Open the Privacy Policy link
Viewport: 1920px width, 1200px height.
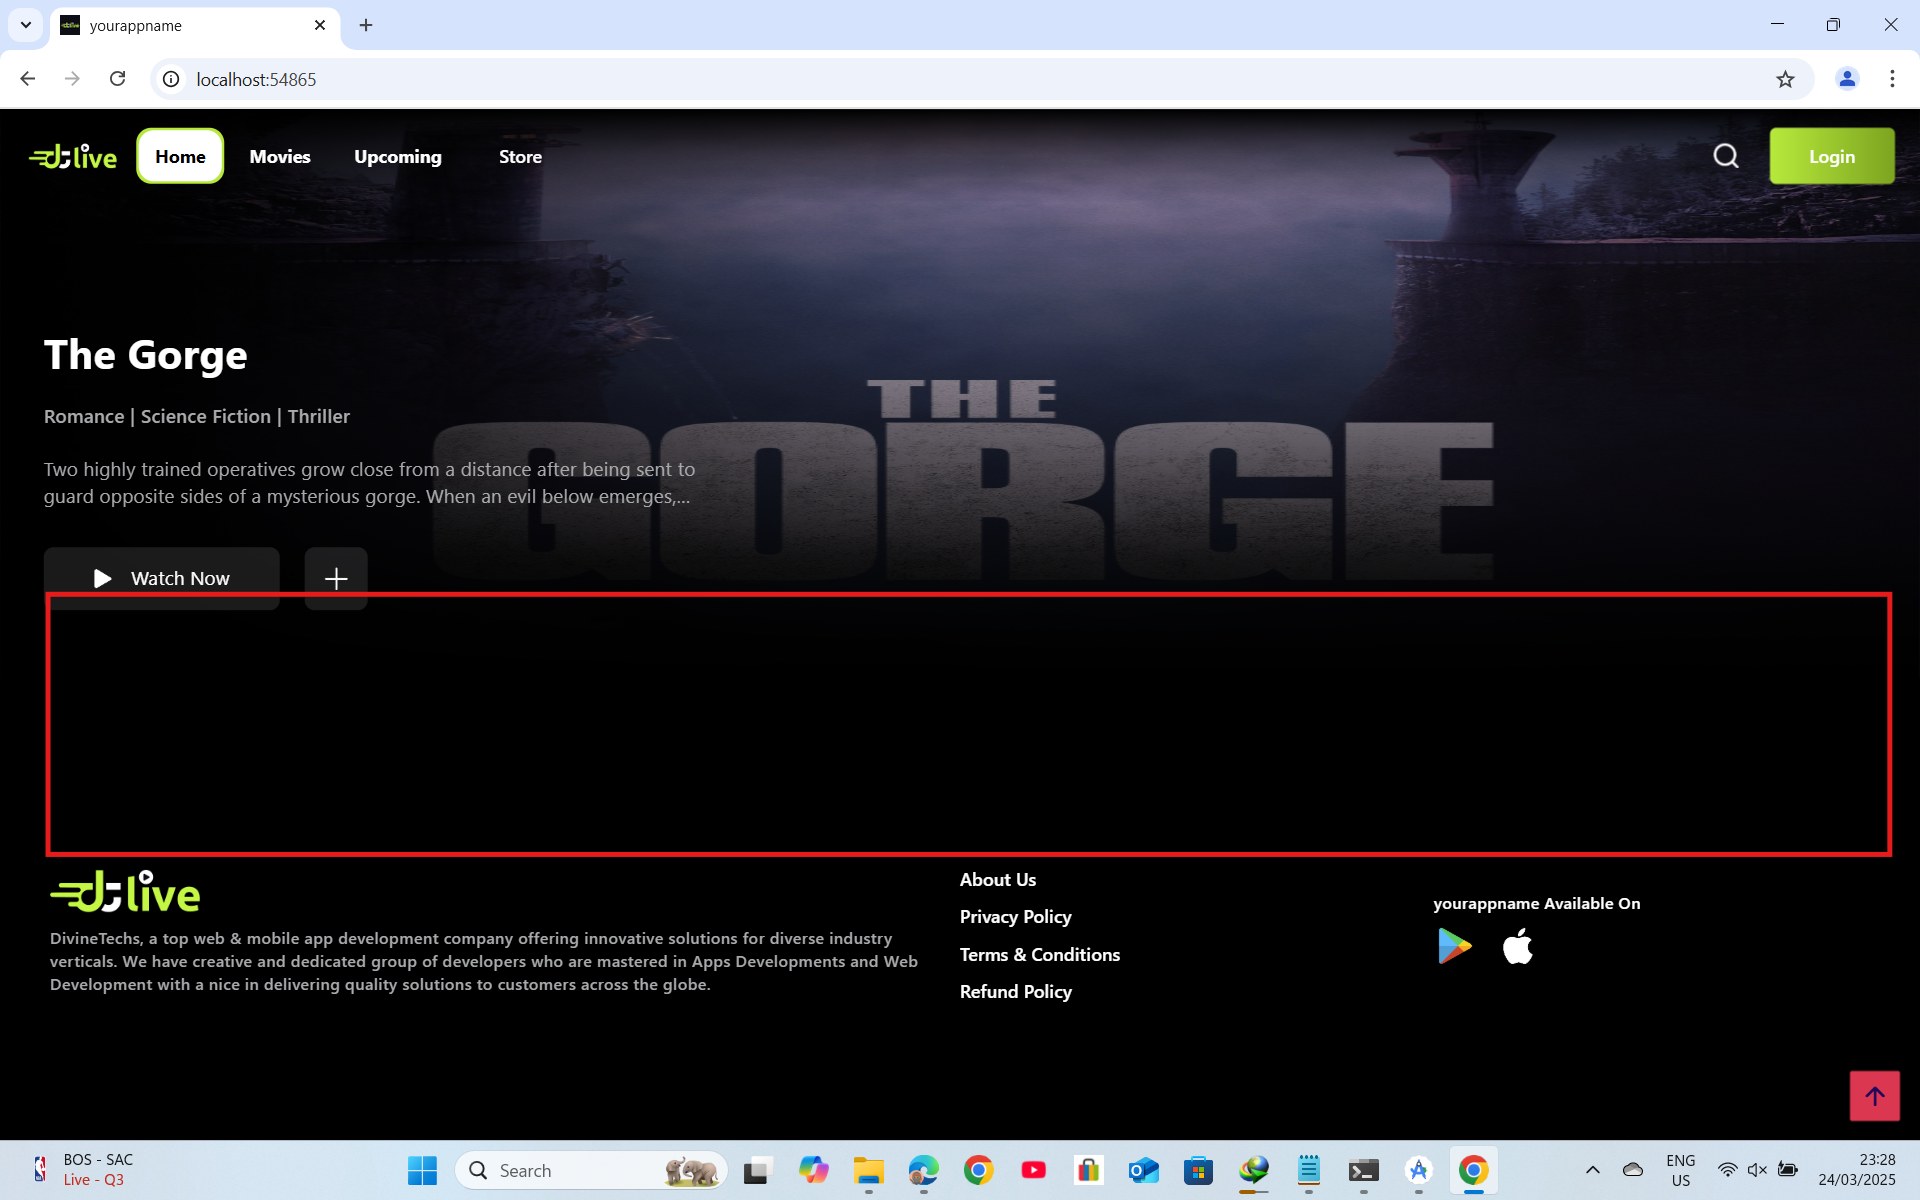1015,917
